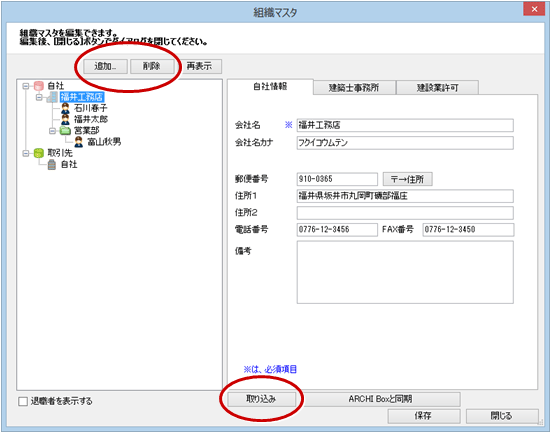Click the 取り込み import button
Viewport: 551px width, 433px height.
(261, 399)
